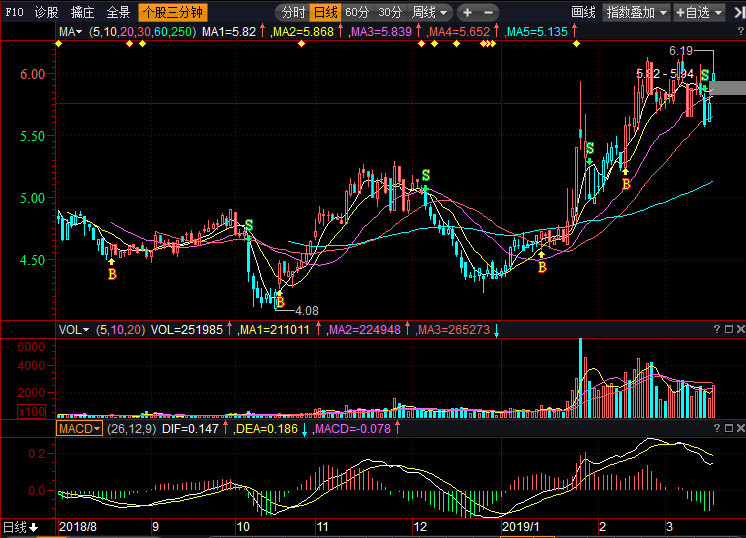Expand the MACD indicator selector
Viewport: 746px width, 538px height.
click(x=82, y=428)
